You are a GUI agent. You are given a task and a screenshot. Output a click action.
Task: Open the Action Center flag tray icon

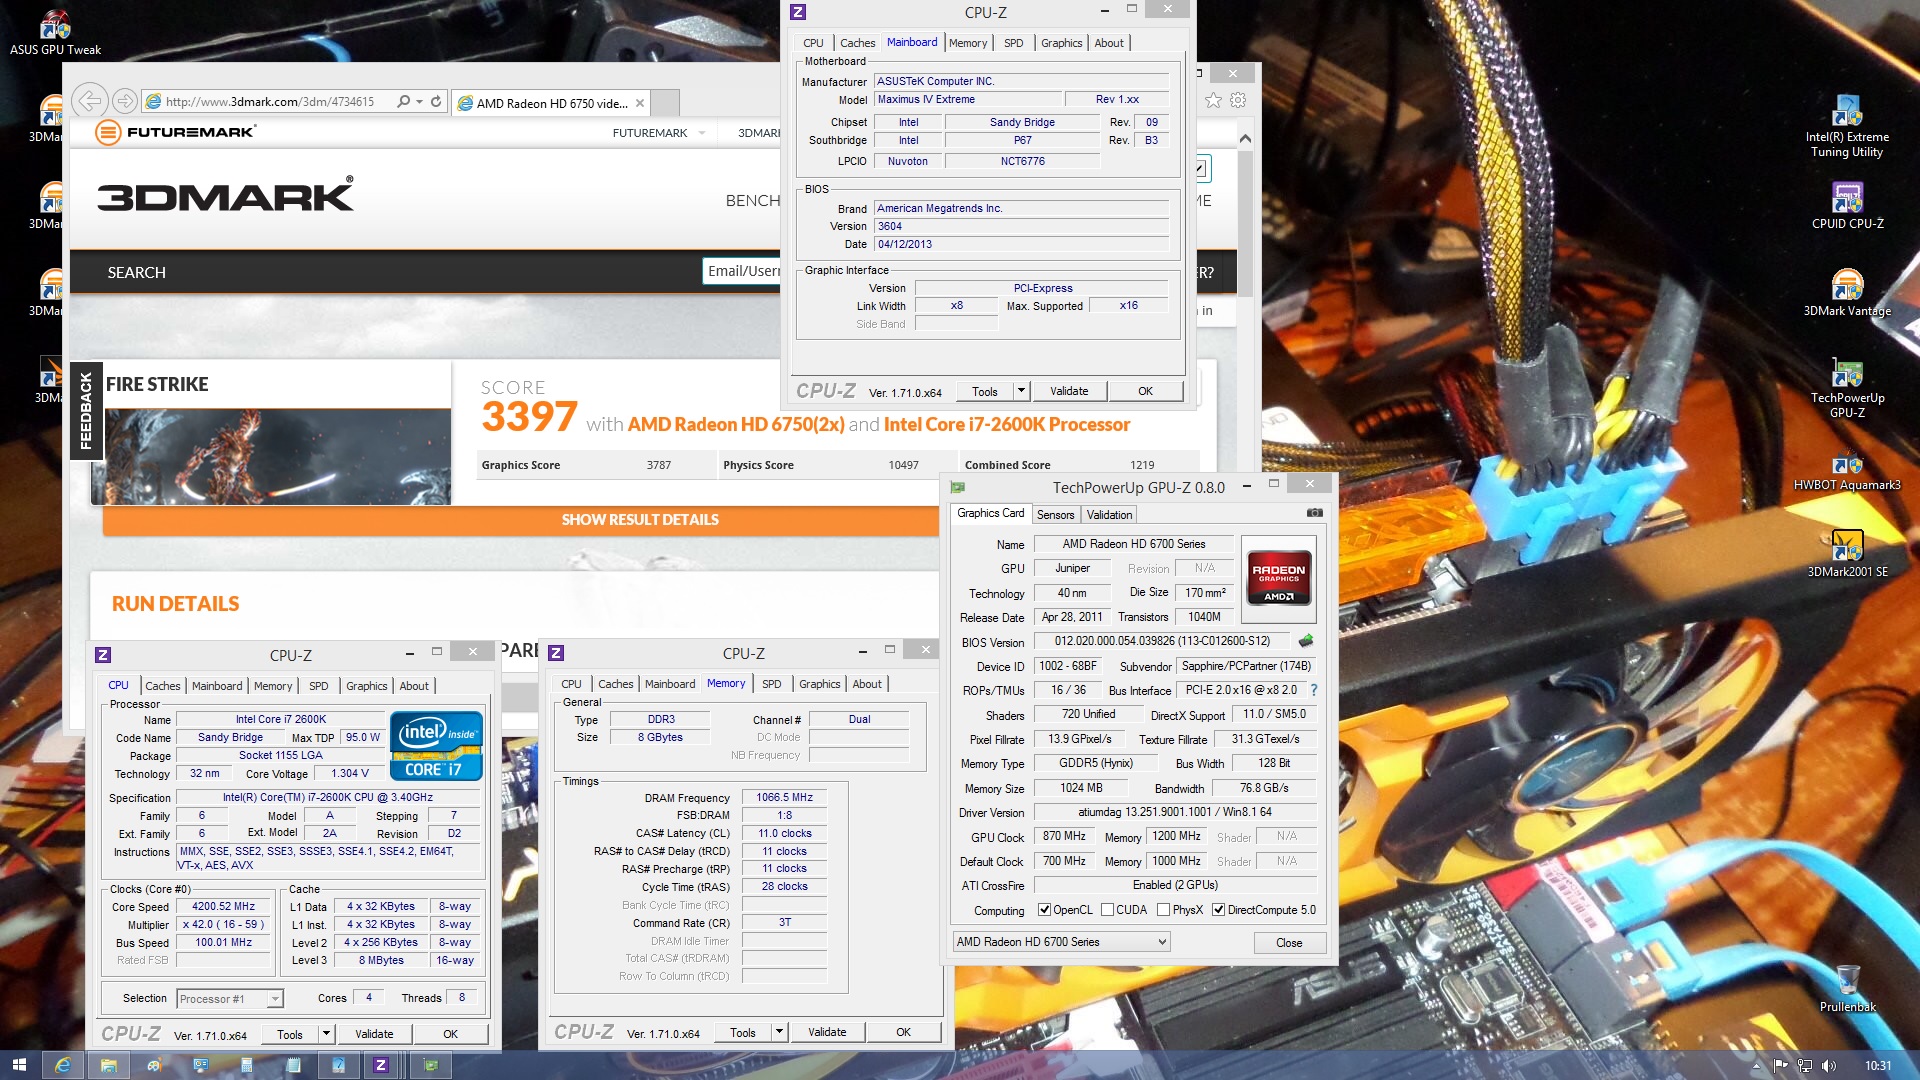point(1780,1066)
